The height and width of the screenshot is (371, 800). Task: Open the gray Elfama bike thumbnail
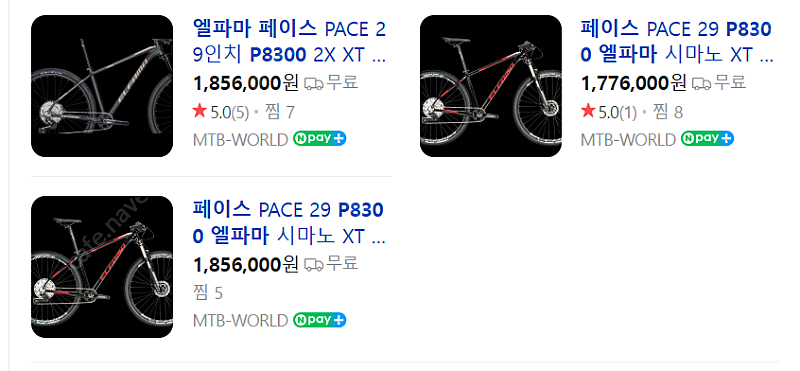coord(102,86)
